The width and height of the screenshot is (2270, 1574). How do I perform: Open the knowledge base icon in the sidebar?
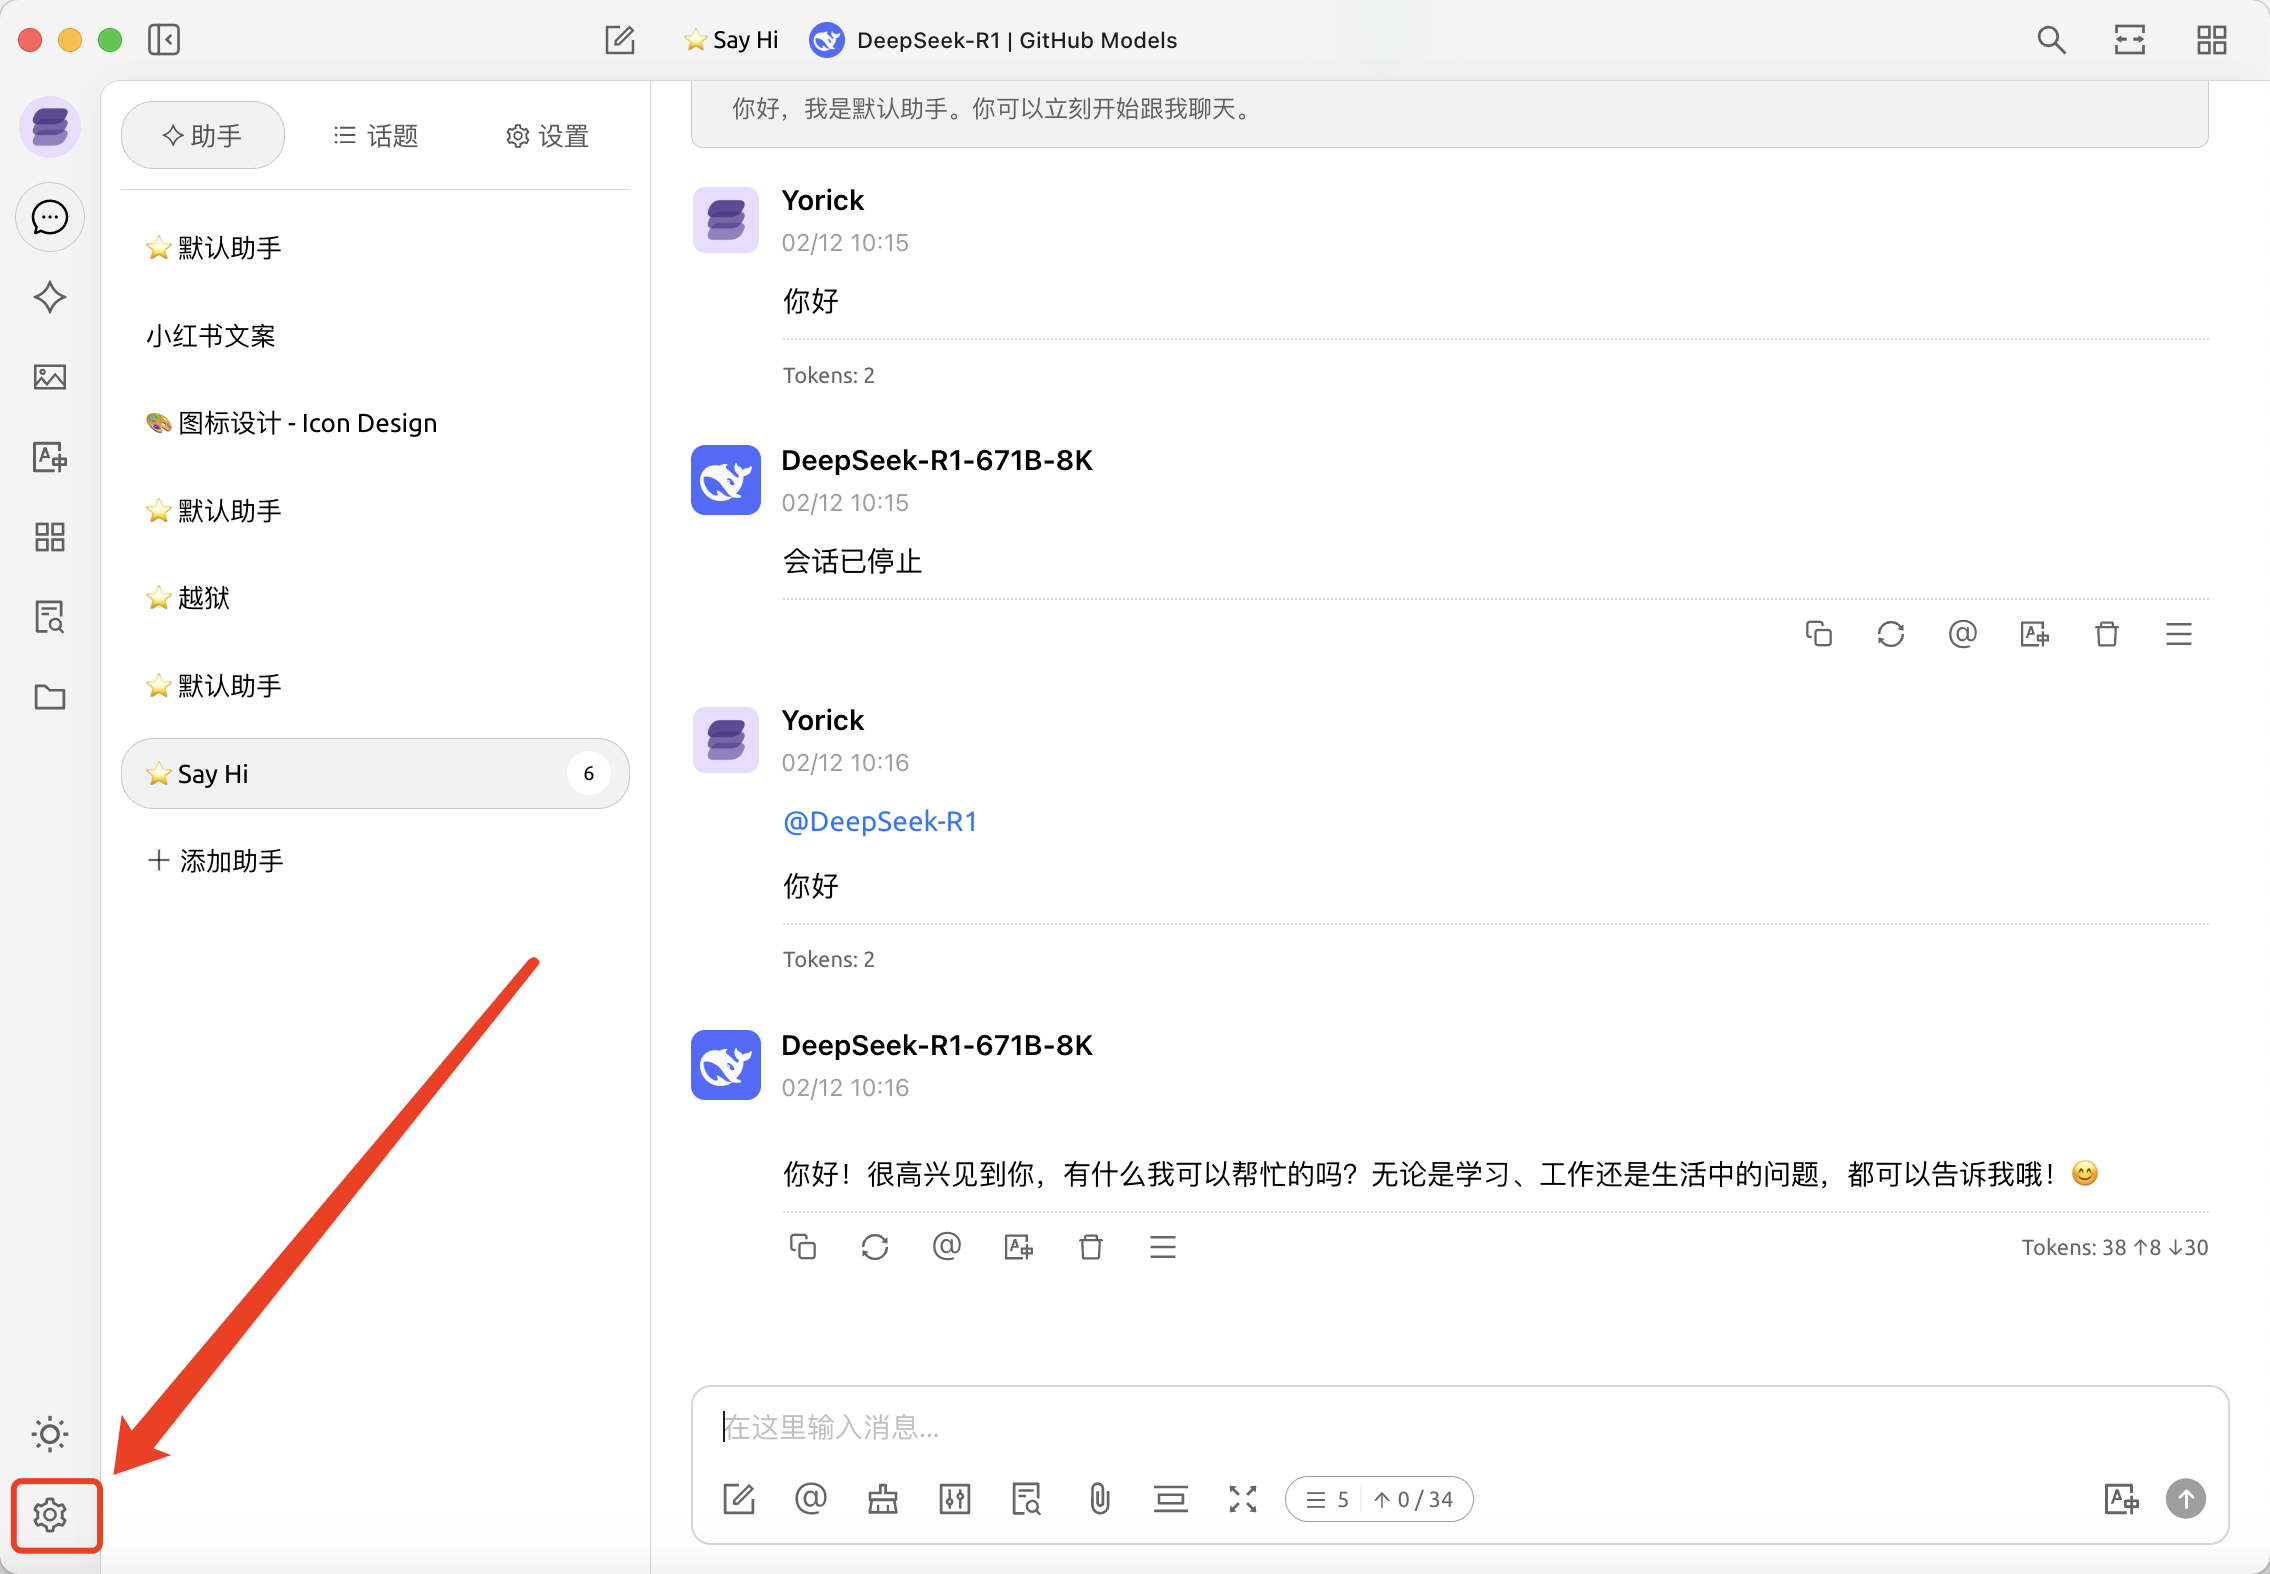[x=50, y=617]
